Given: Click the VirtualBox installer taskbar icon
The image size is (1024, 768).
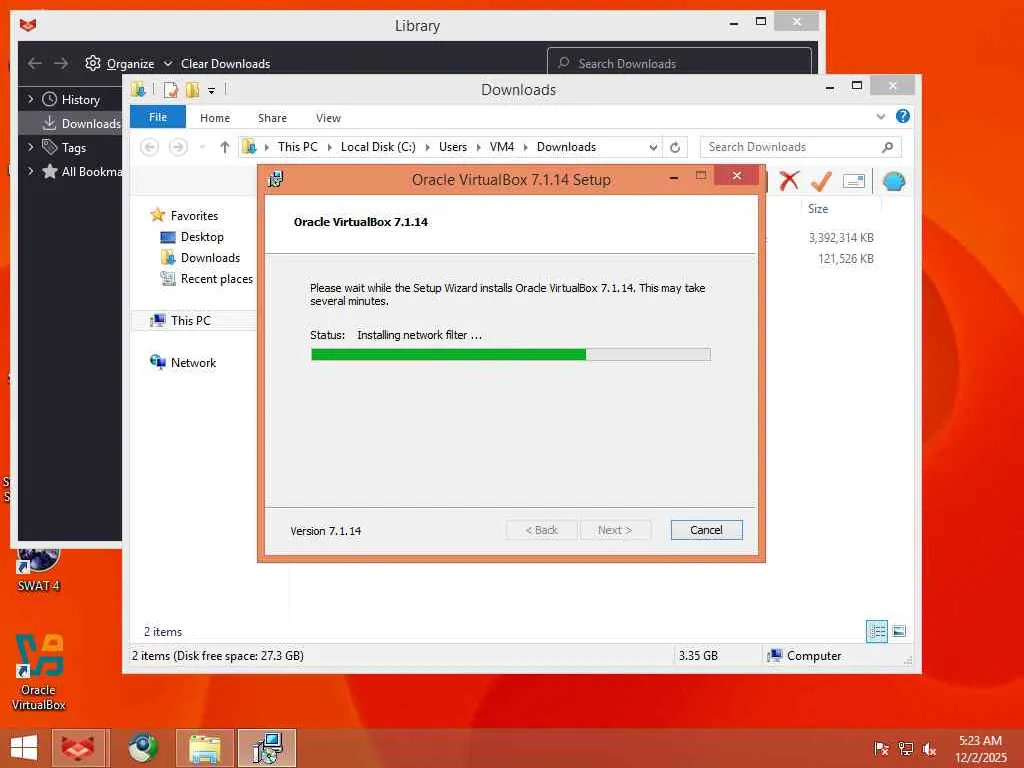Looking at the screenshot, I should [266, 748].
